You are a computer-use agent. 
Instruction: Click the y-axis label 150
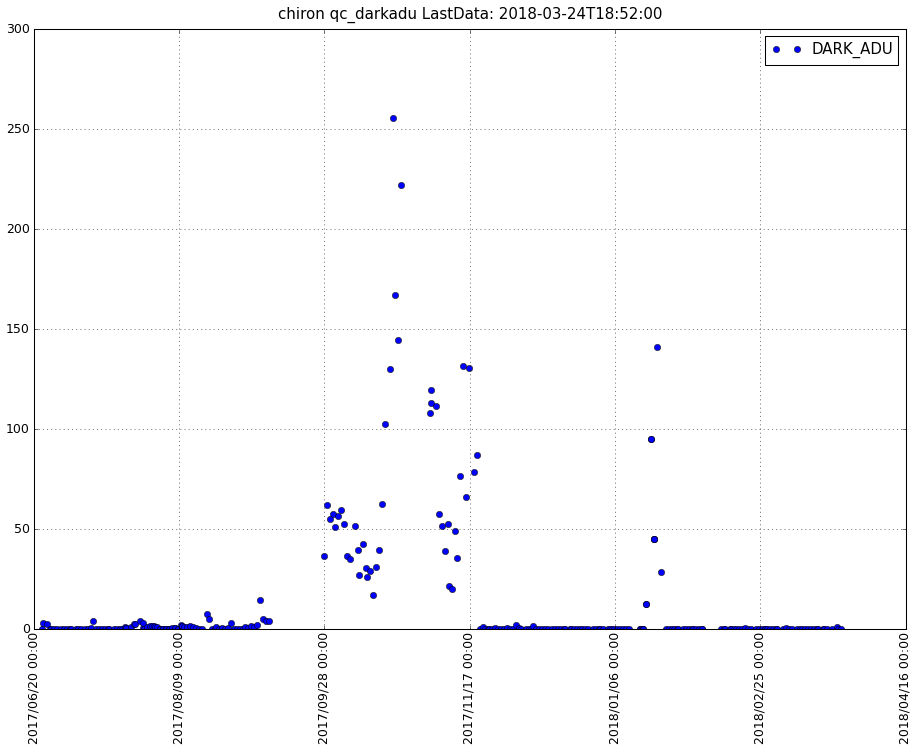[x=19, y=329]
